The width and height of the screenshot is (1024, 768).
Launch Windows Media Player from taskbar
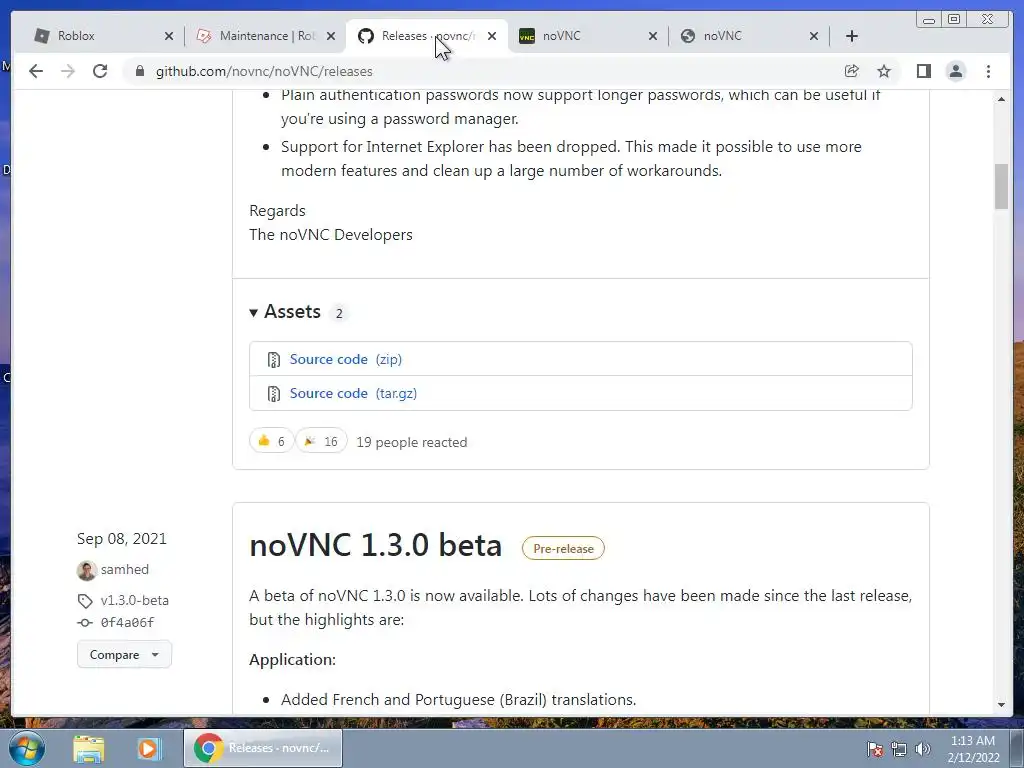click(148, 748)
